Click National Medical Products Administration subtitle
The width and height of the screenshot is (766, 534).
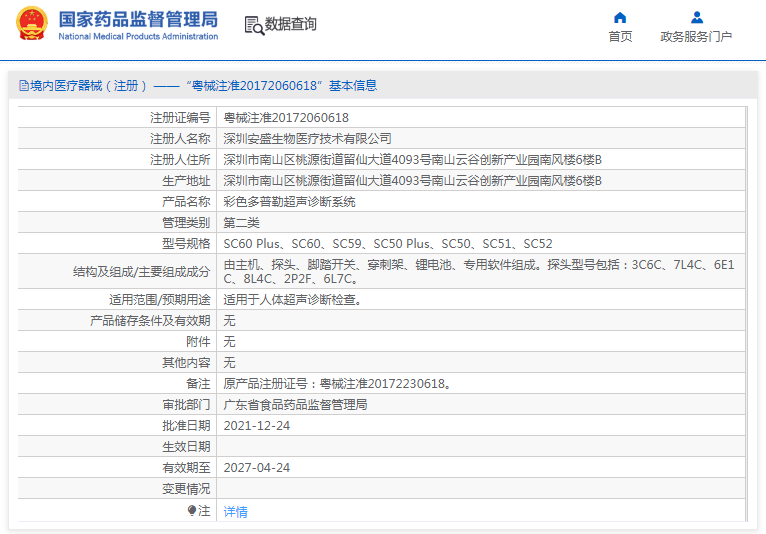pos(138,37)
